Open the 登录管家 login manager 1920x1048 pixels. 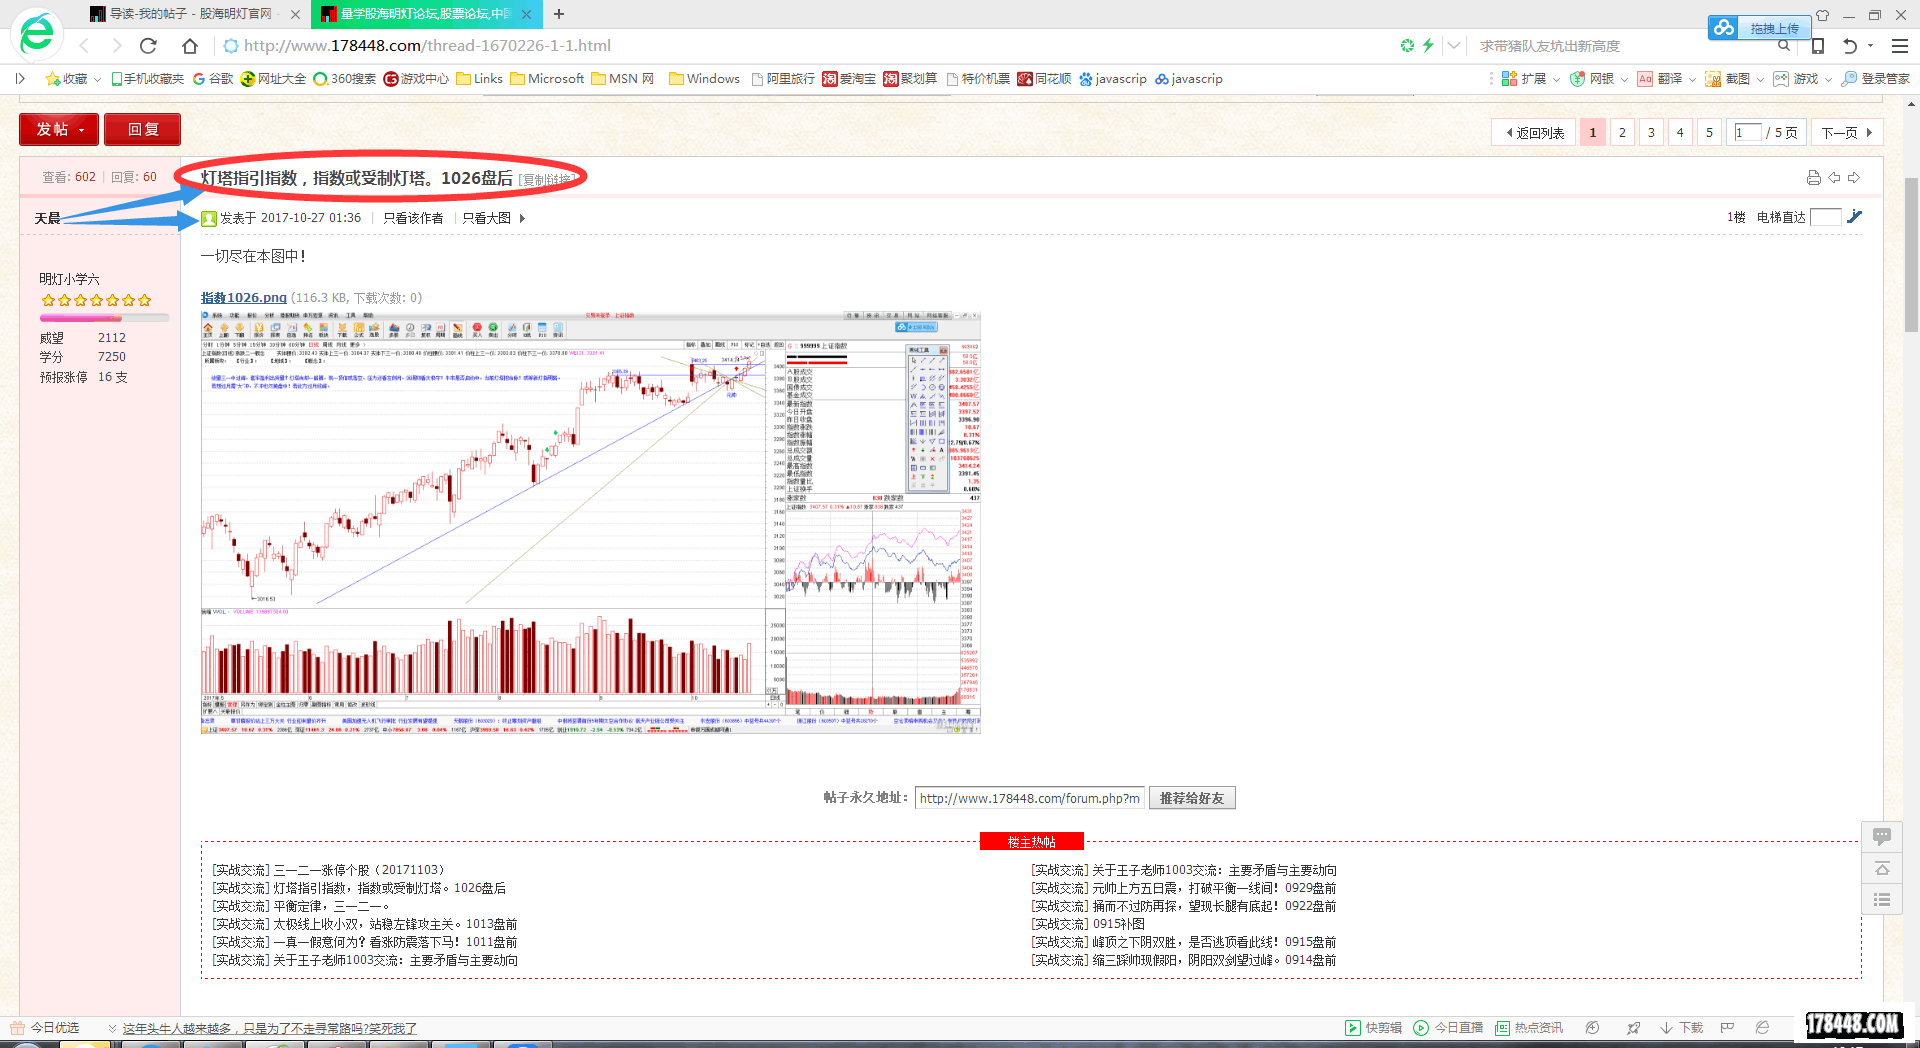[1876, 79]
